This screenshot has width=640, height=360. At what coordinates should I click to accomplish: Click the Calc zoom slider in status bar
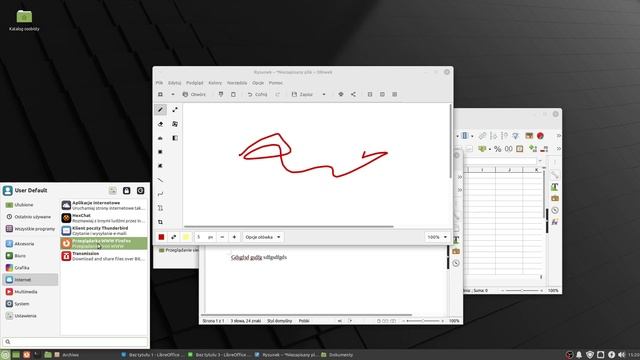coord(522,291)
